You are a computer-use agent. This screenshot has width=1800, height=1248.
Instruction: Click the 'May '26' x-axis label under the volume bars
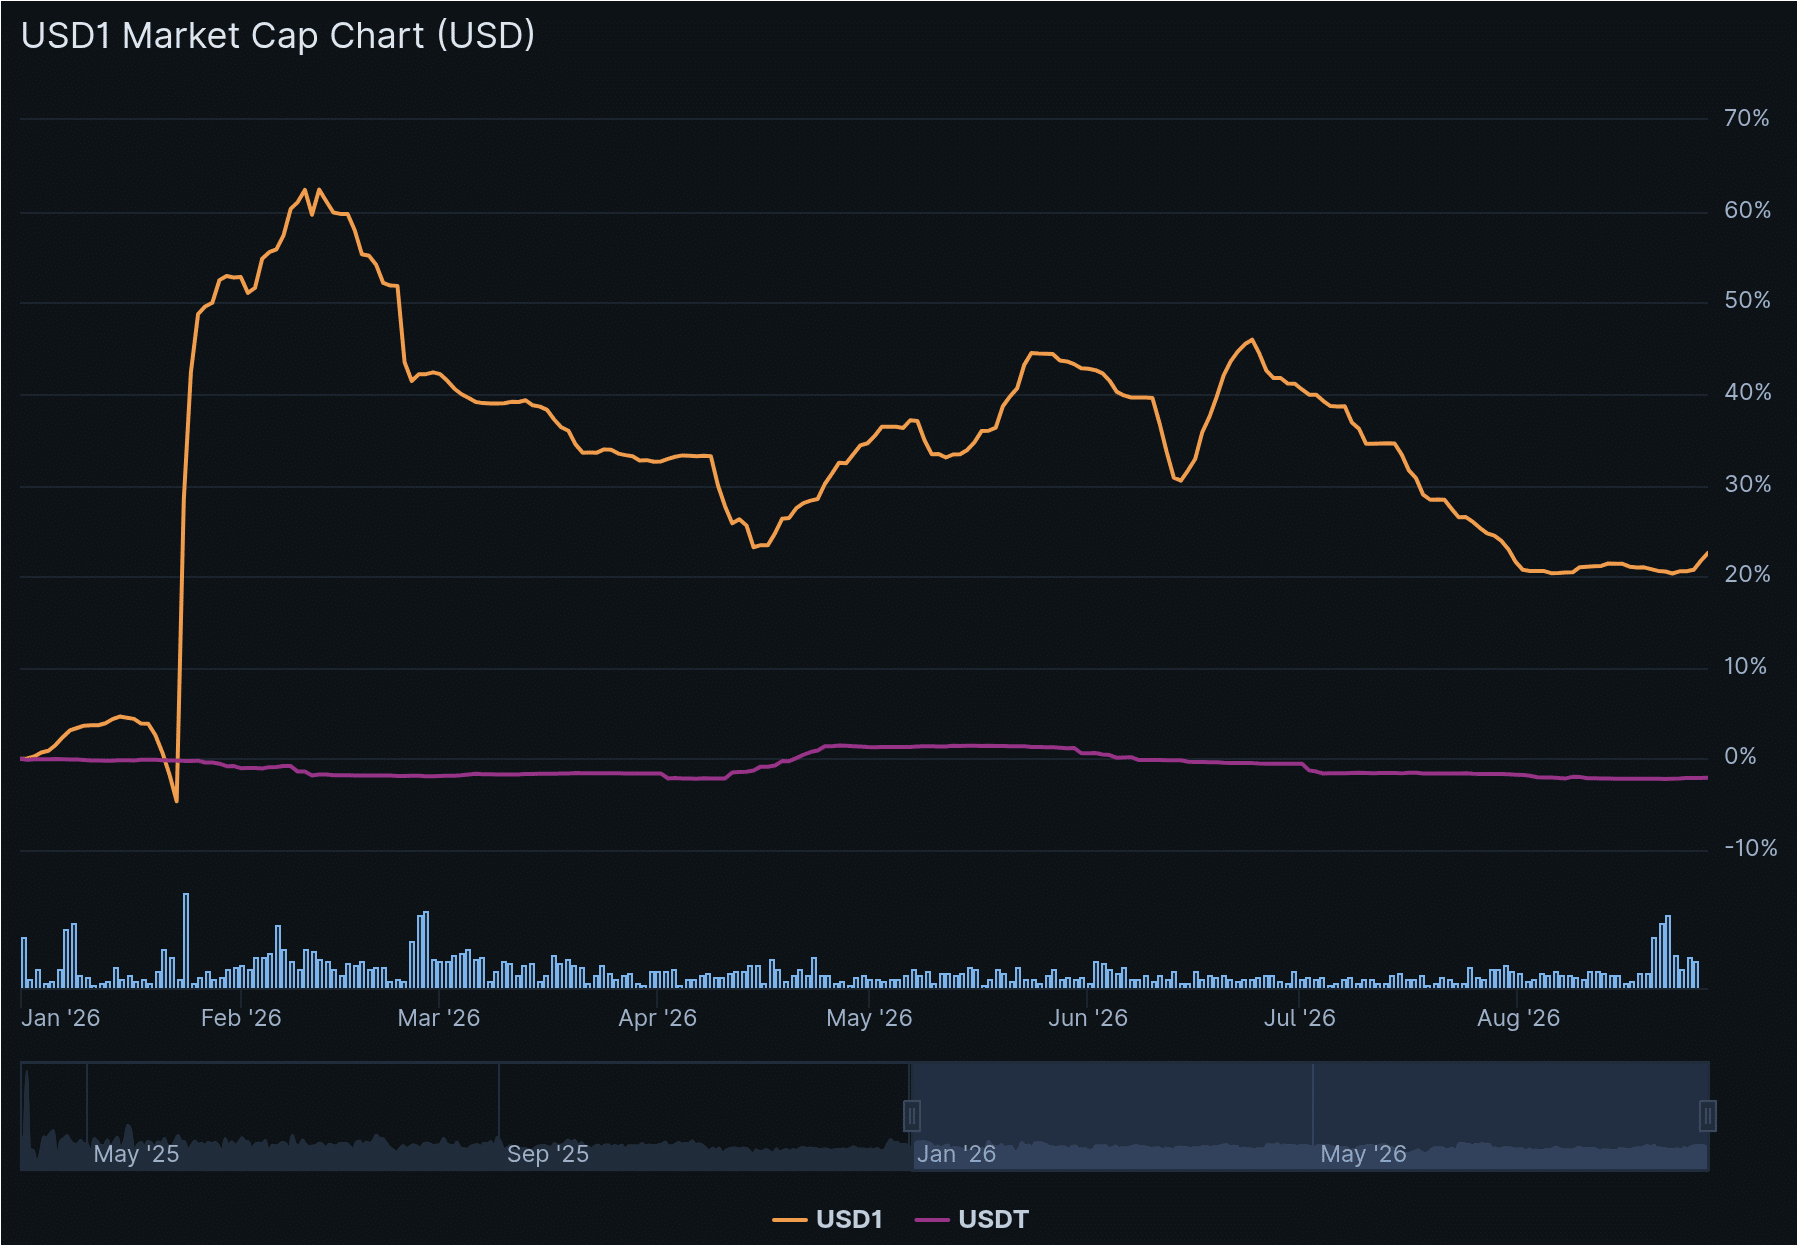pos(869,1018)
